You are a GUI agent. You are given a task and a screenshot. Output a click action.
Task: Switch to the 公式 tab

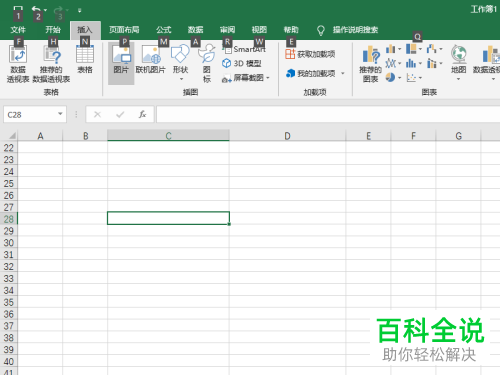click(x=164, y=30)
